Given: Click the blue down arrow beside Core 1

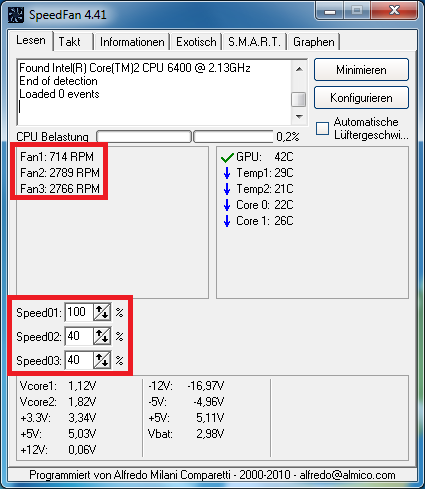Looking at the screenshot, I should 227,221.
